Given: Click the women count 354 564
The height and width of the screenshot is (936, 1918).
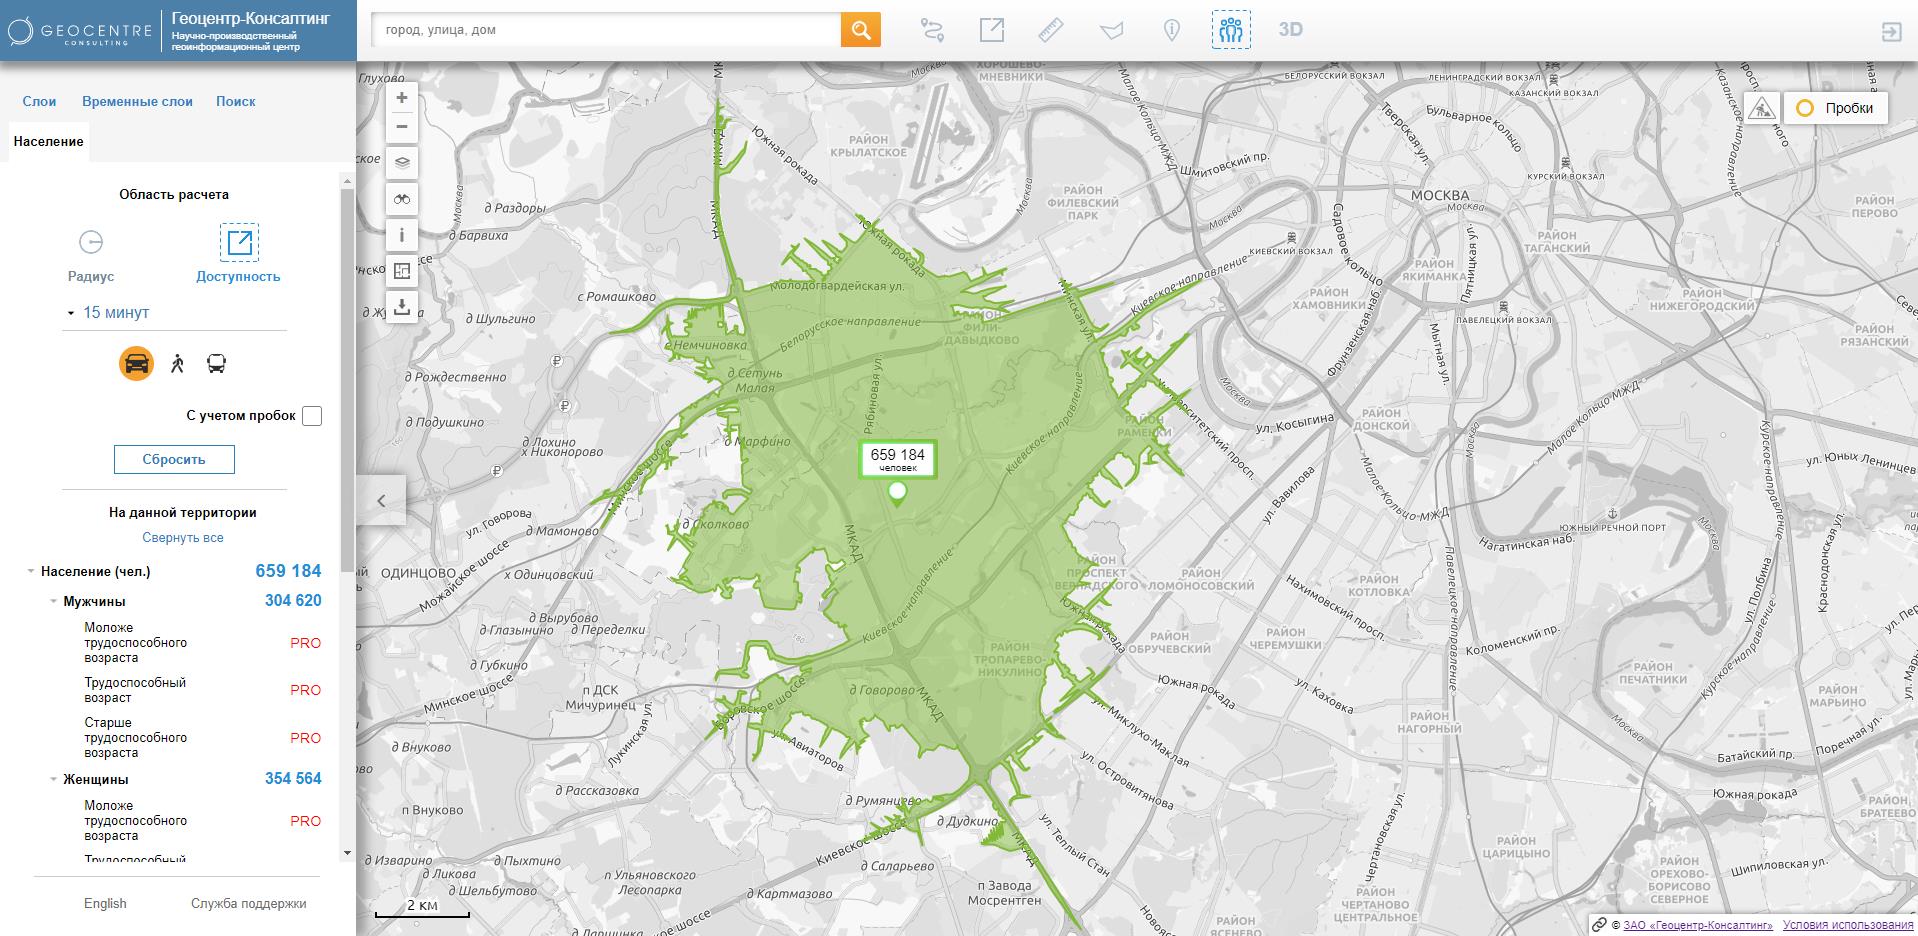Looking at the screenshot, I should point(293,779).
